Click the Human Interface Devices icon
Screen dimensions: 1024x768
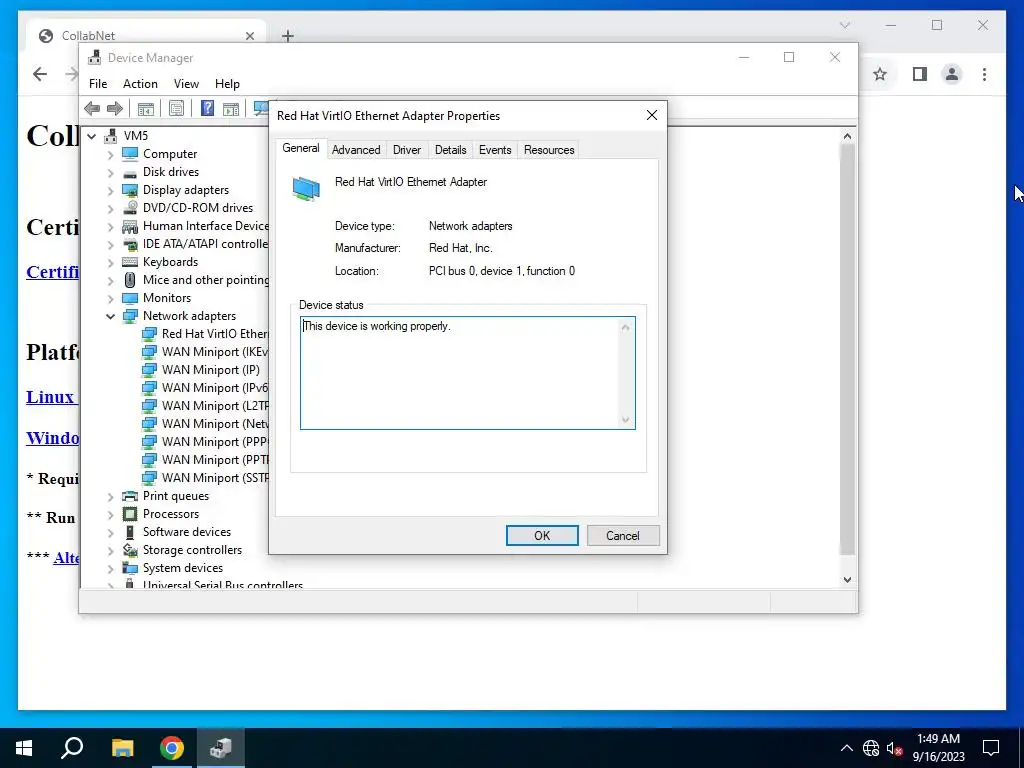tap(131, 226)
